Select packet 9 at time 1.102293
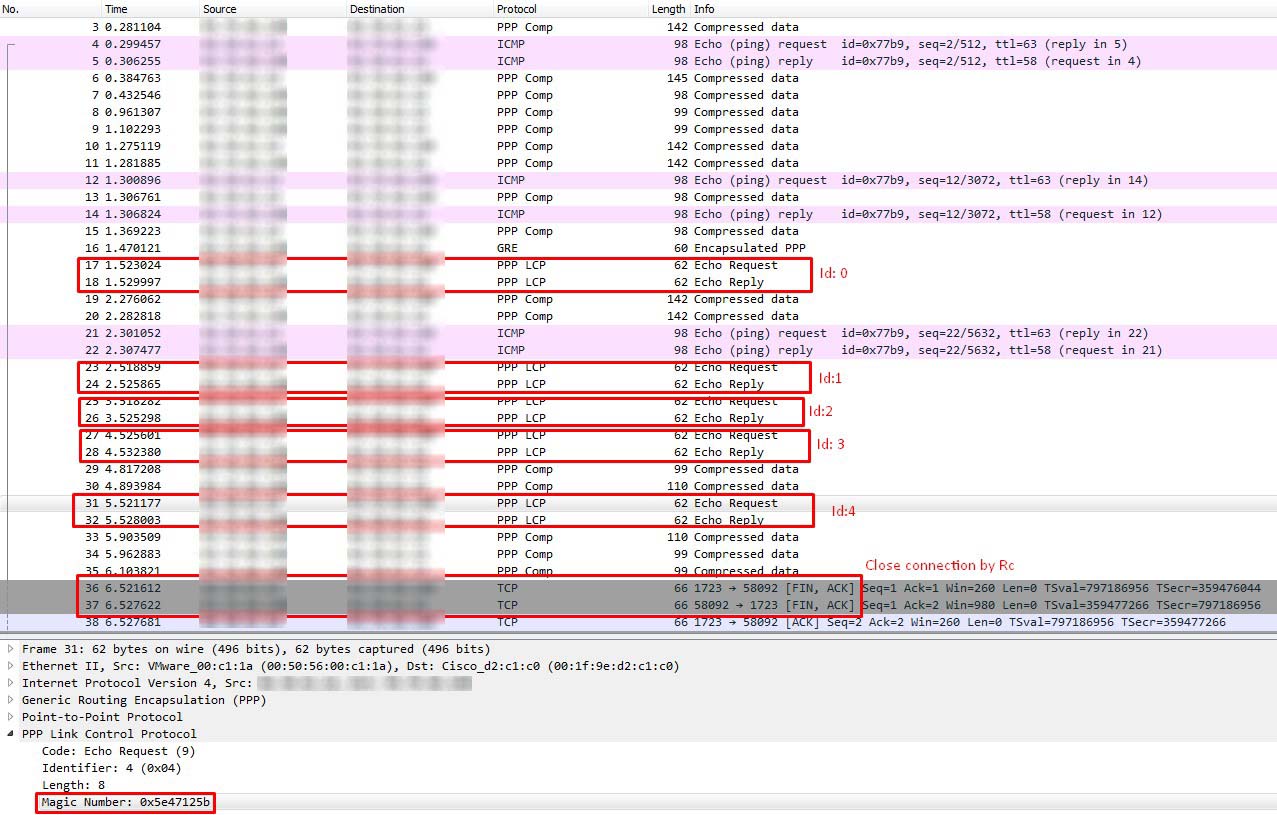This screenshot has width=1277, height=815. pyautogui.click(x=638, y=129)
